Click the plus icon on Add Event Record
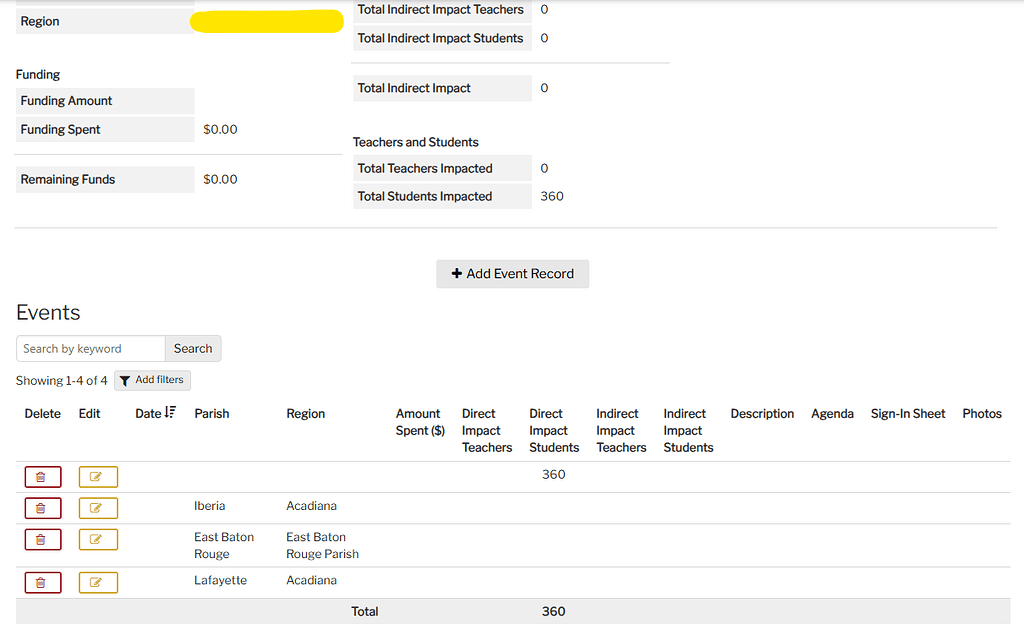Image resolution: width=1024 pixels, height=640 pixels. 458,273
